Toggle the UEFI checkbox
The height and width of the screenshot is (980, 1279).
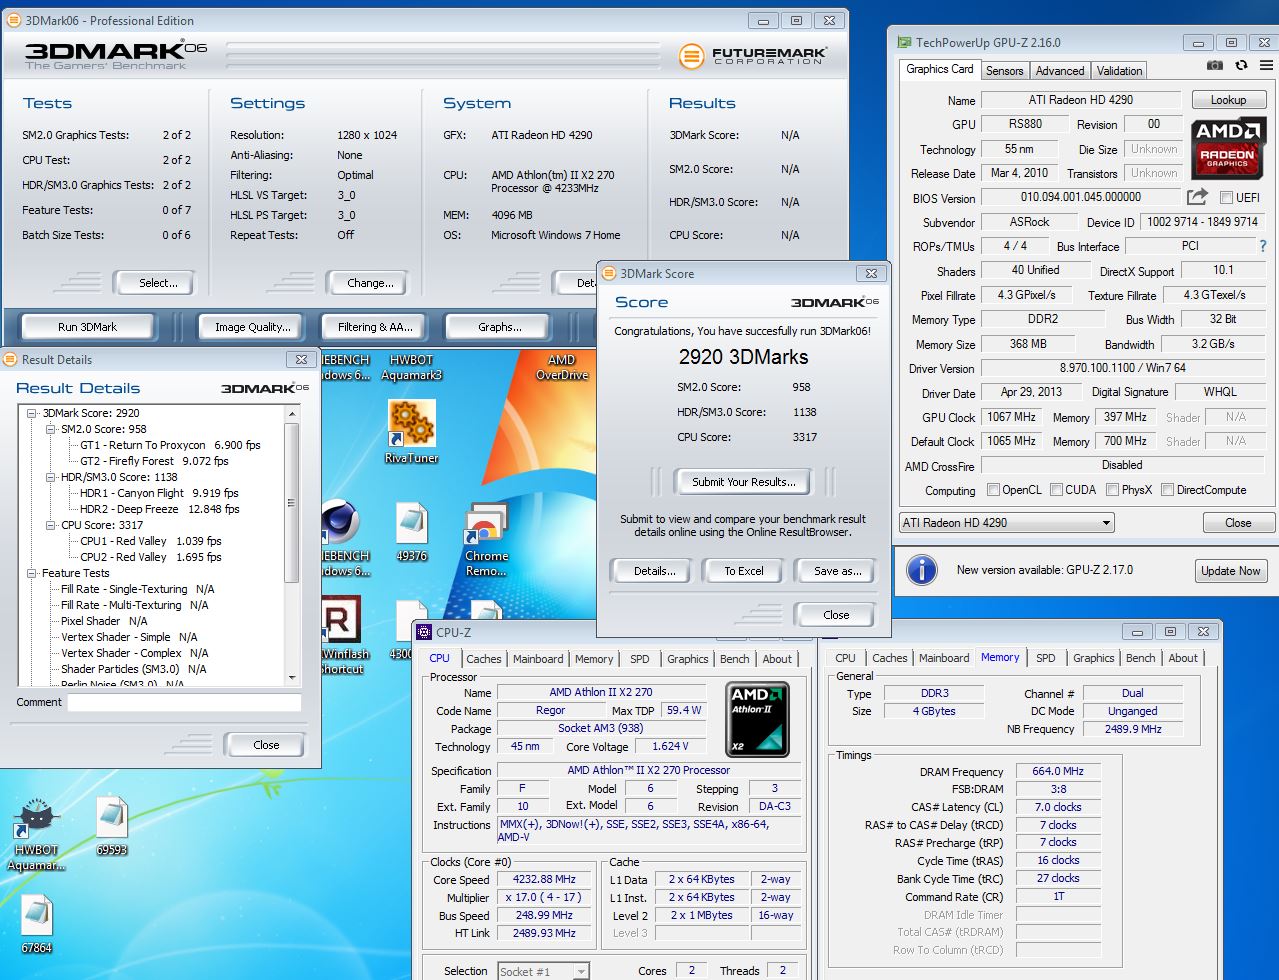click(x=1227, y=198)
